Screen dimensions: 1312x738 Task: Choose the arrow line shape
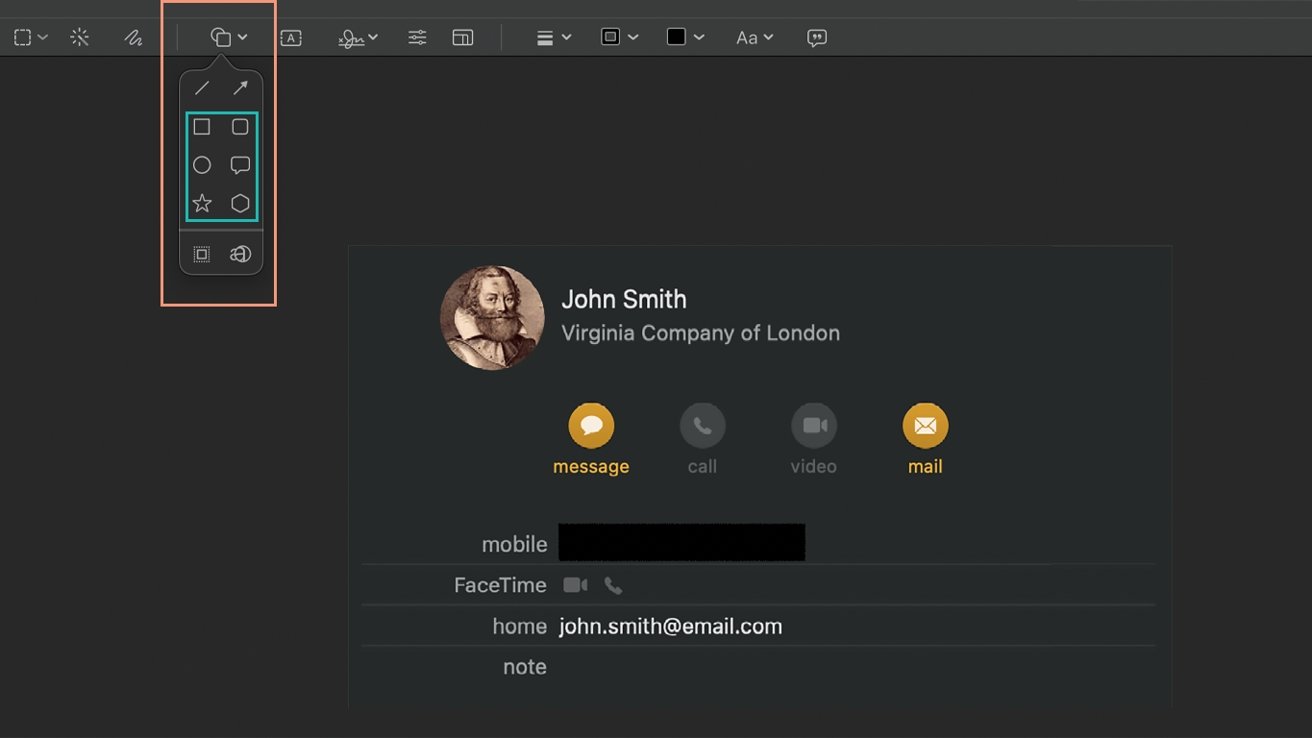tap(240, 88)
